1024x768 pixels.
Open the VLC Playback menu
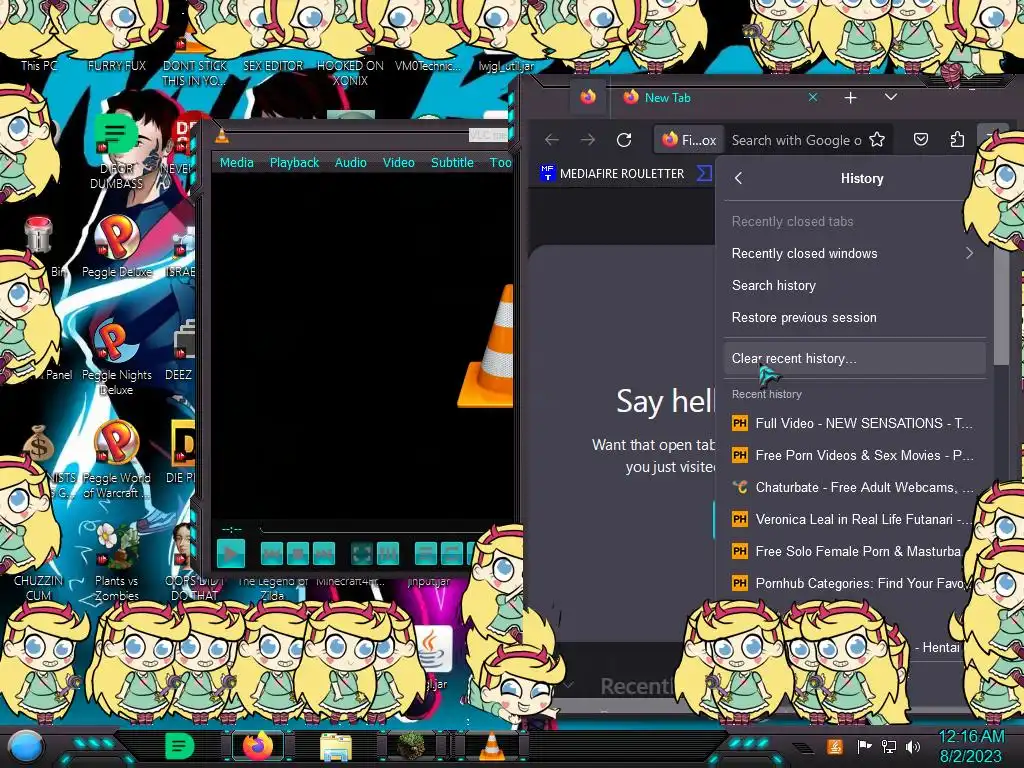[294, 162]
